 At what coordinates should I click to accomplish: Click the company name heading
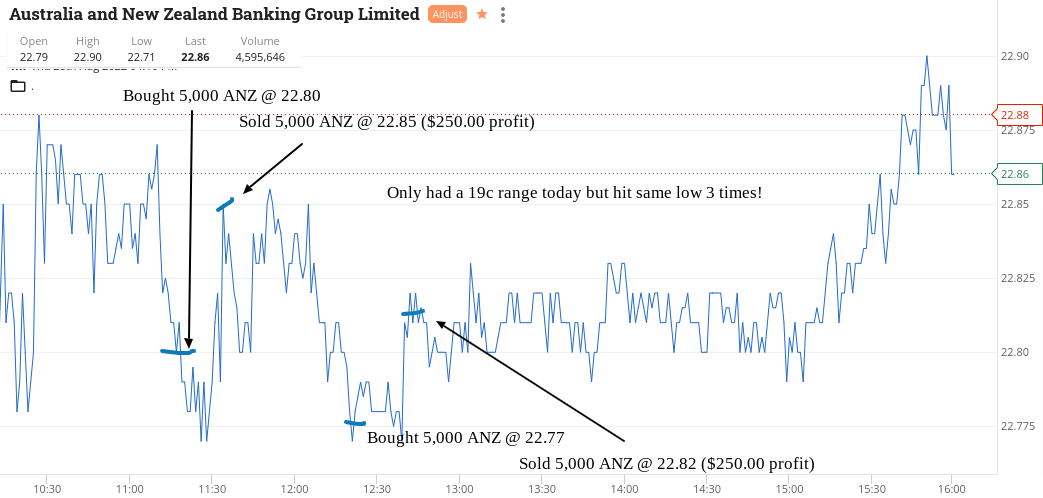214,14
